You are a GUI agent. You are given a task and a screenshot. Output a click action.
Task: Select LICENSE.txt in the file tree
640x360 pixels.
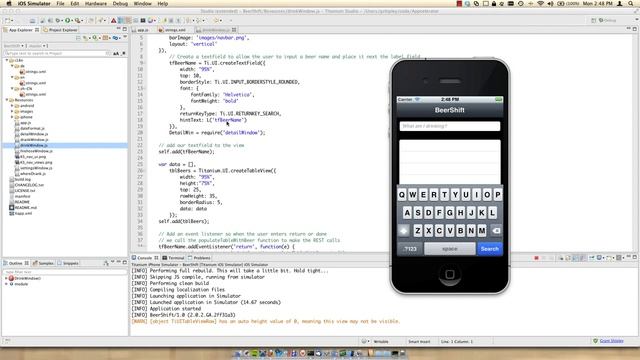click(25, 191)
